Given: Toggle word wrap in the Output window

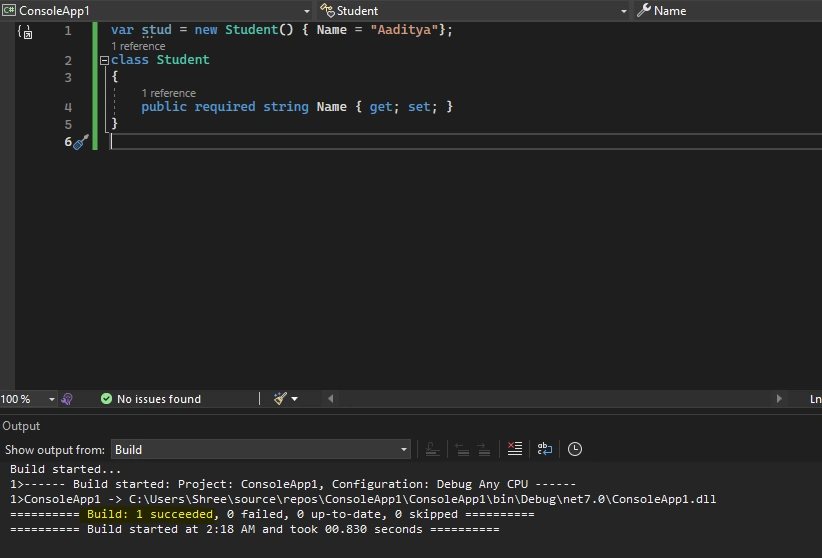Looking at the screenshot, I should coord(545,449).
